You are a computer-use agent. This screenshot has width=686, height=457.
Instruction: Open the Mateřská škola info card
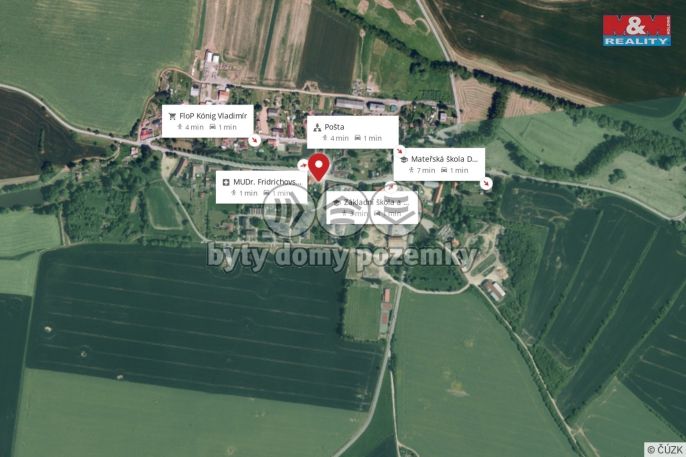point(439,164)
